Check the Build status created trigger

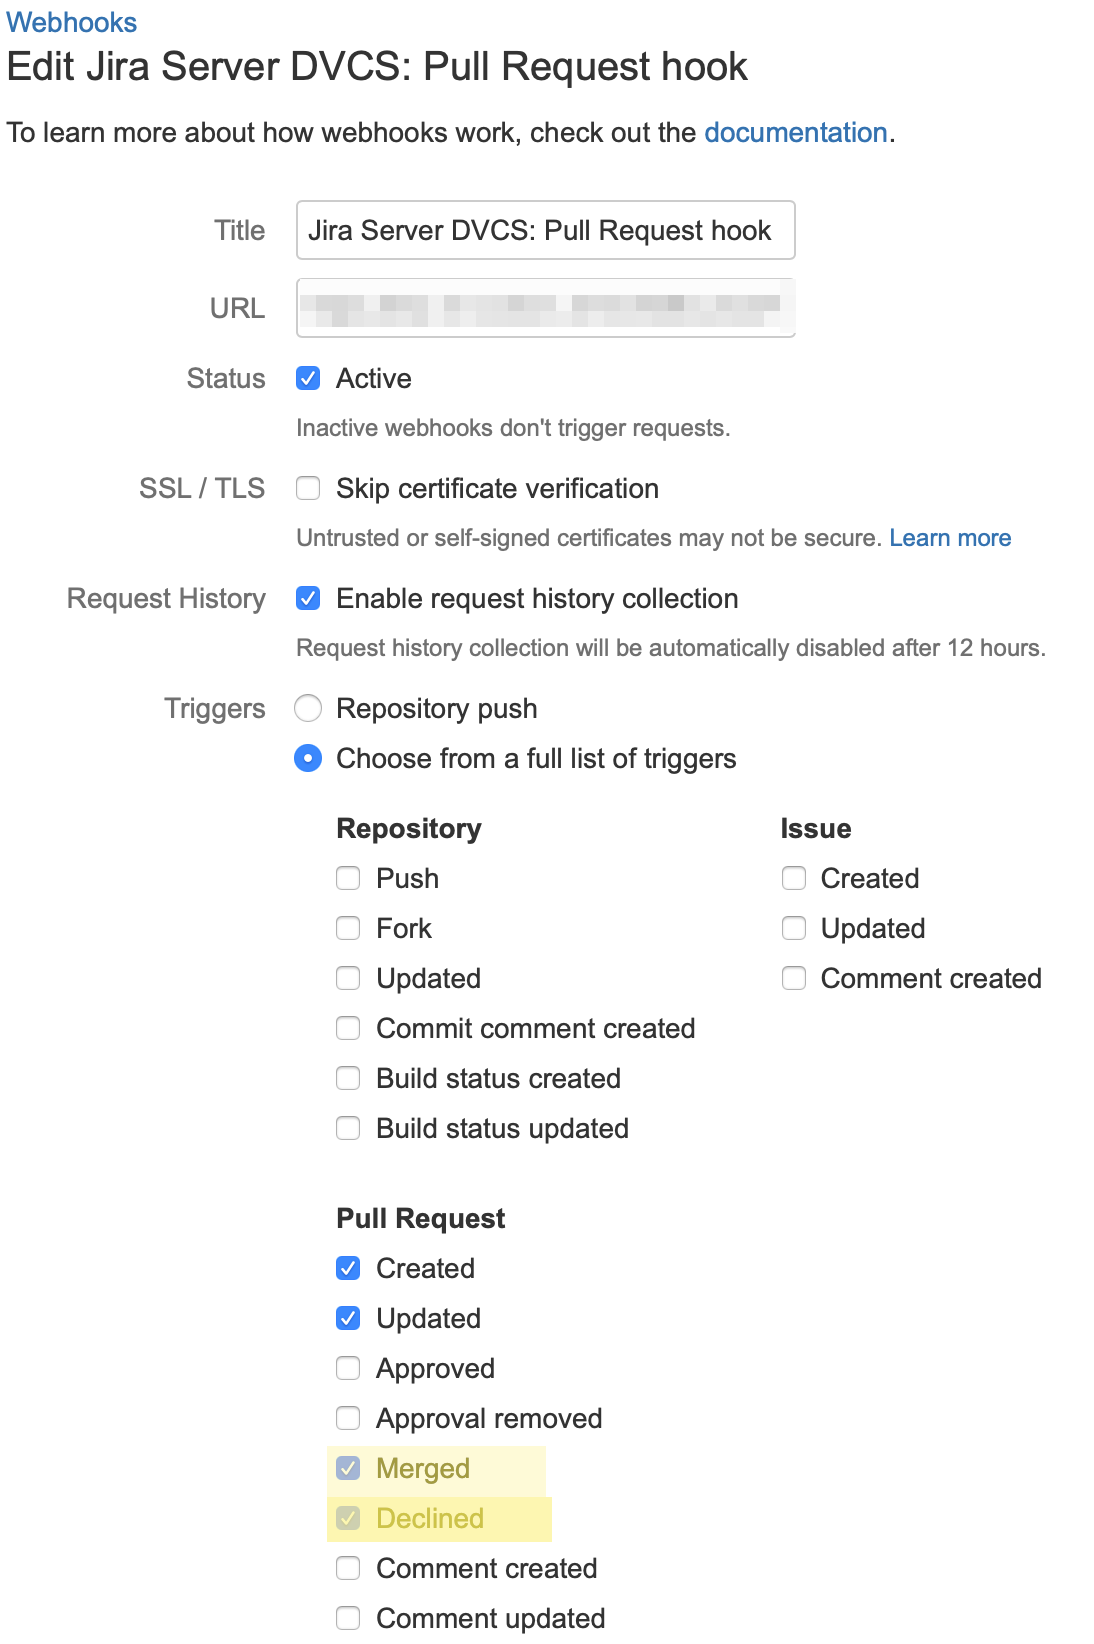347,1078
